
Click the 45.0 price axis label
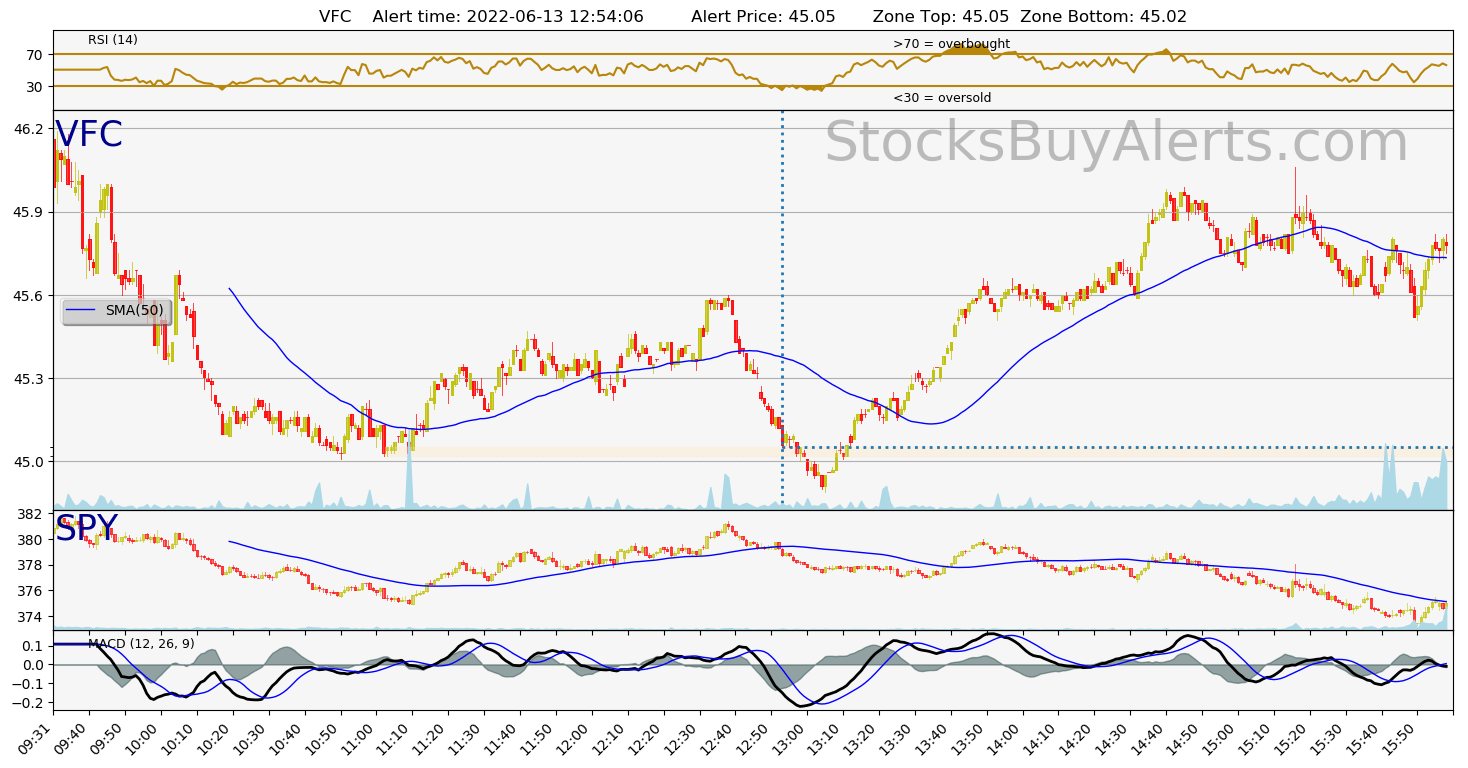pyautogui.click(x=30, y=462)
